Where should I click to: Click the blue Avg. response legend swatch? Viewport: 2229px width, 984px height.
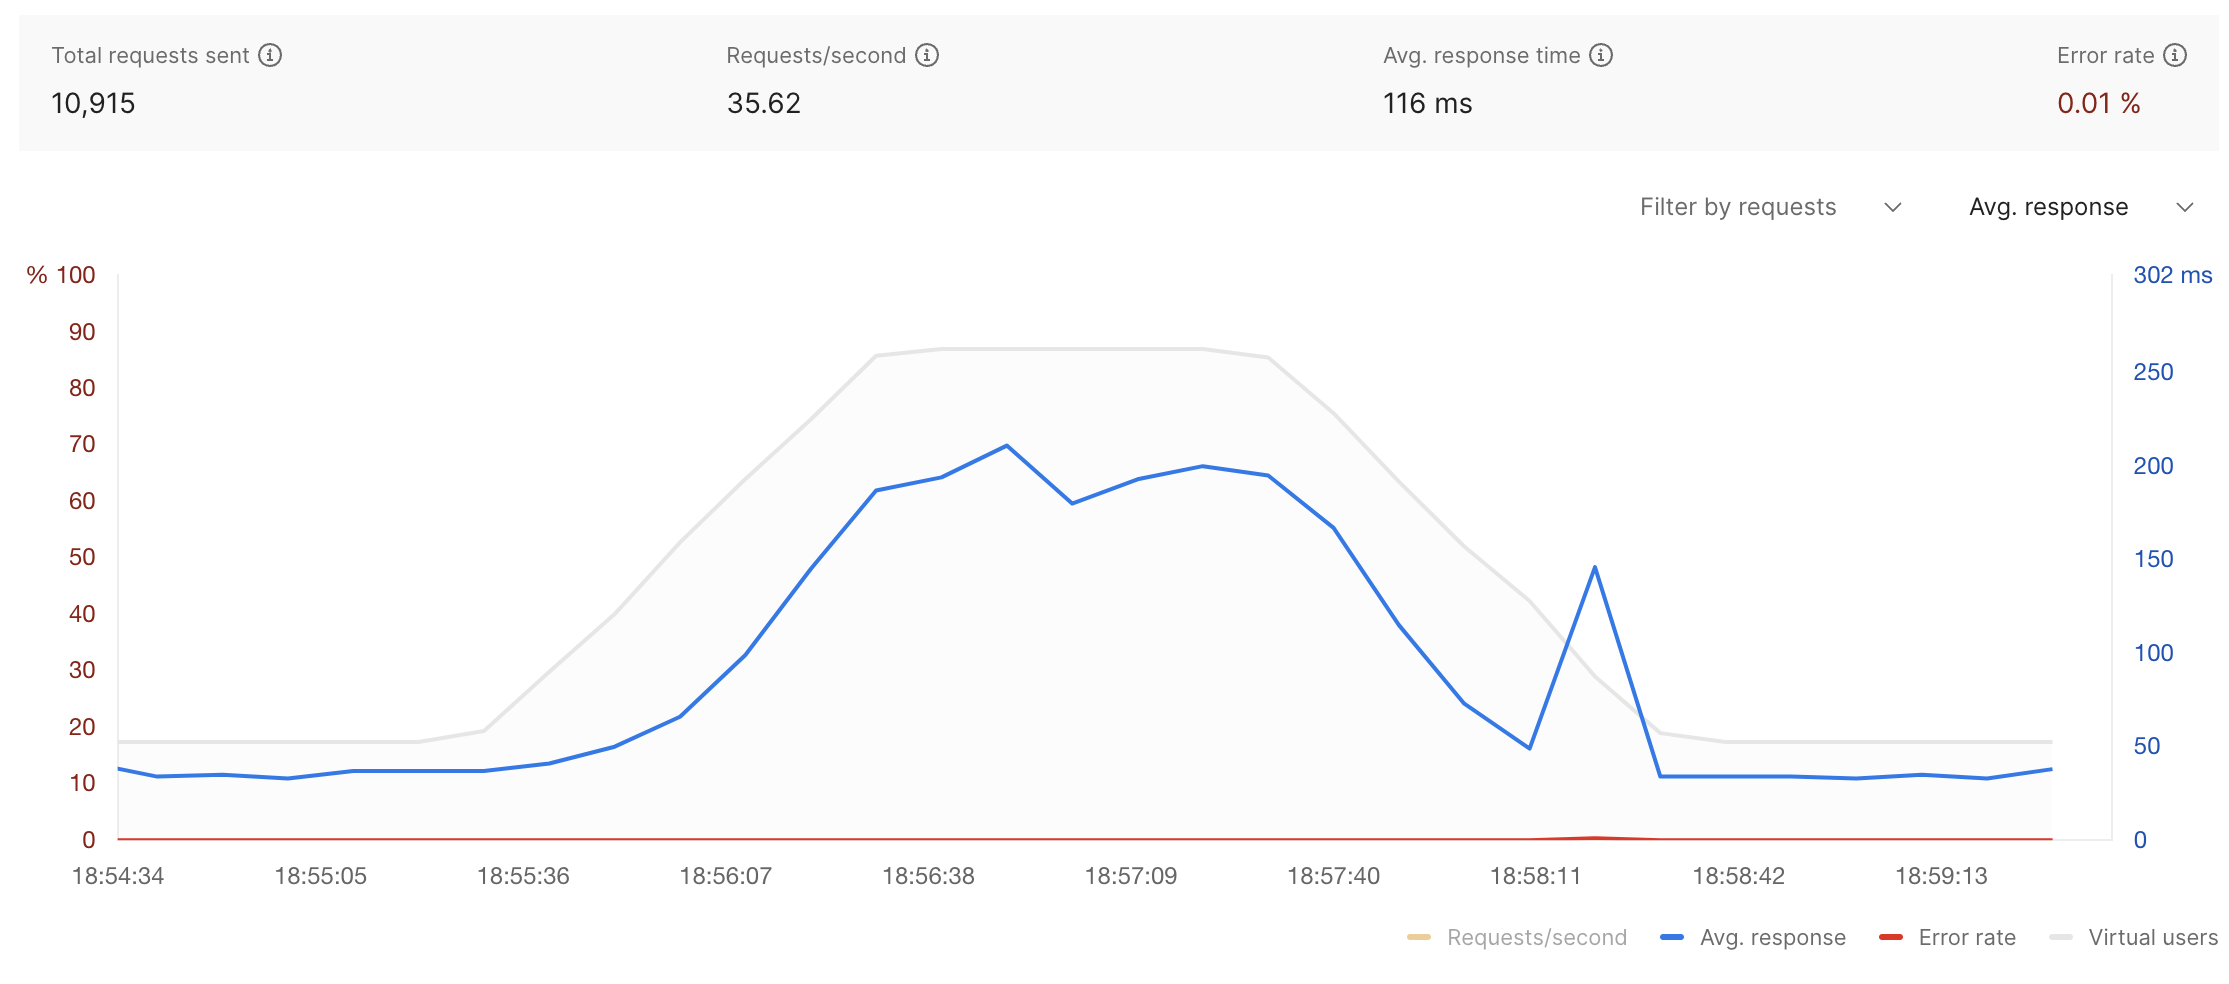(1672, 937)
